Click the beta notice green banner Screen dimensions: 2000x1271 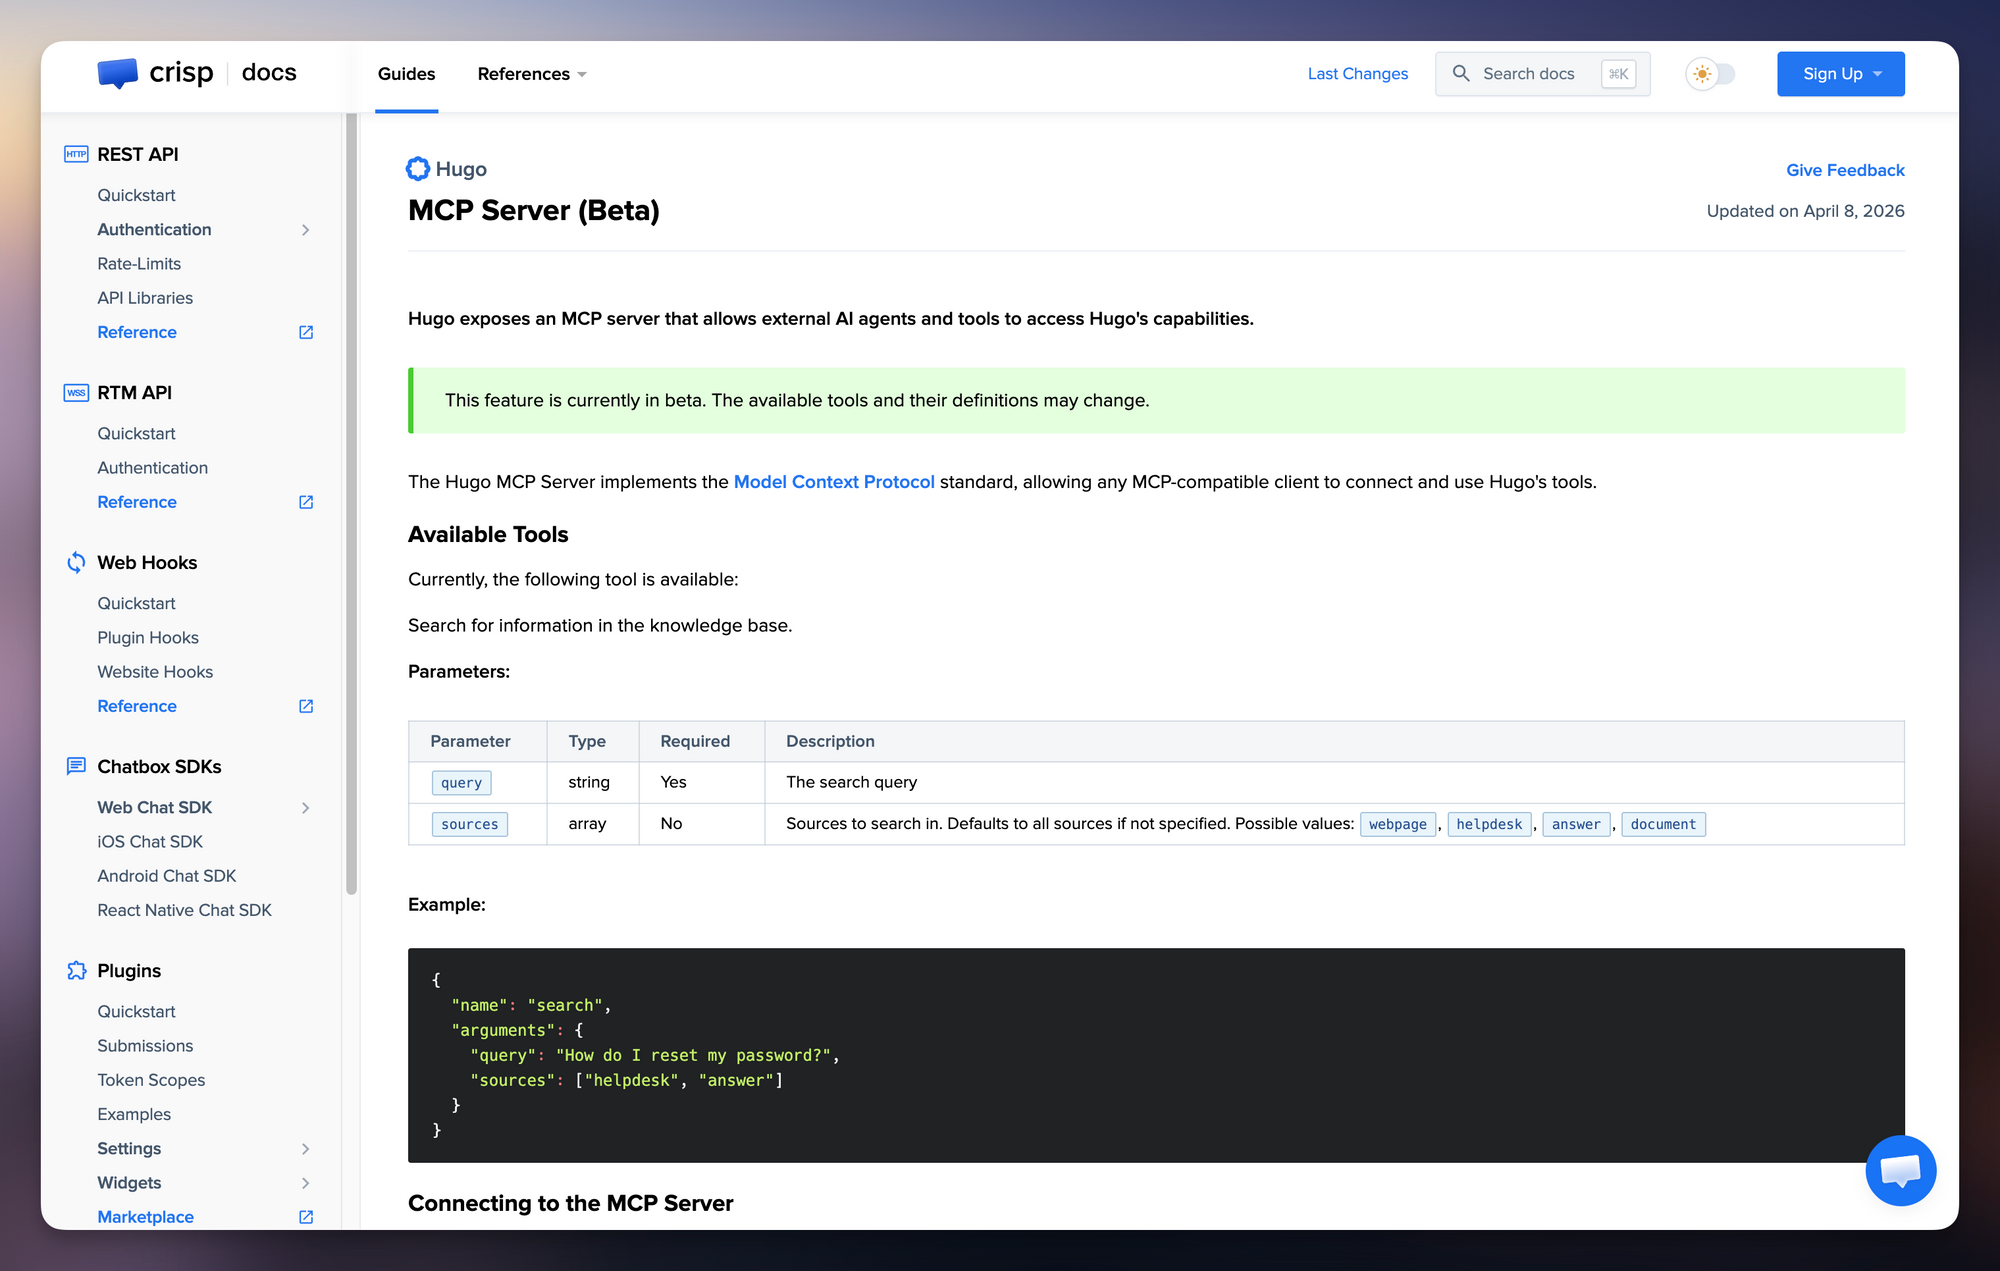pos(1156,400)
